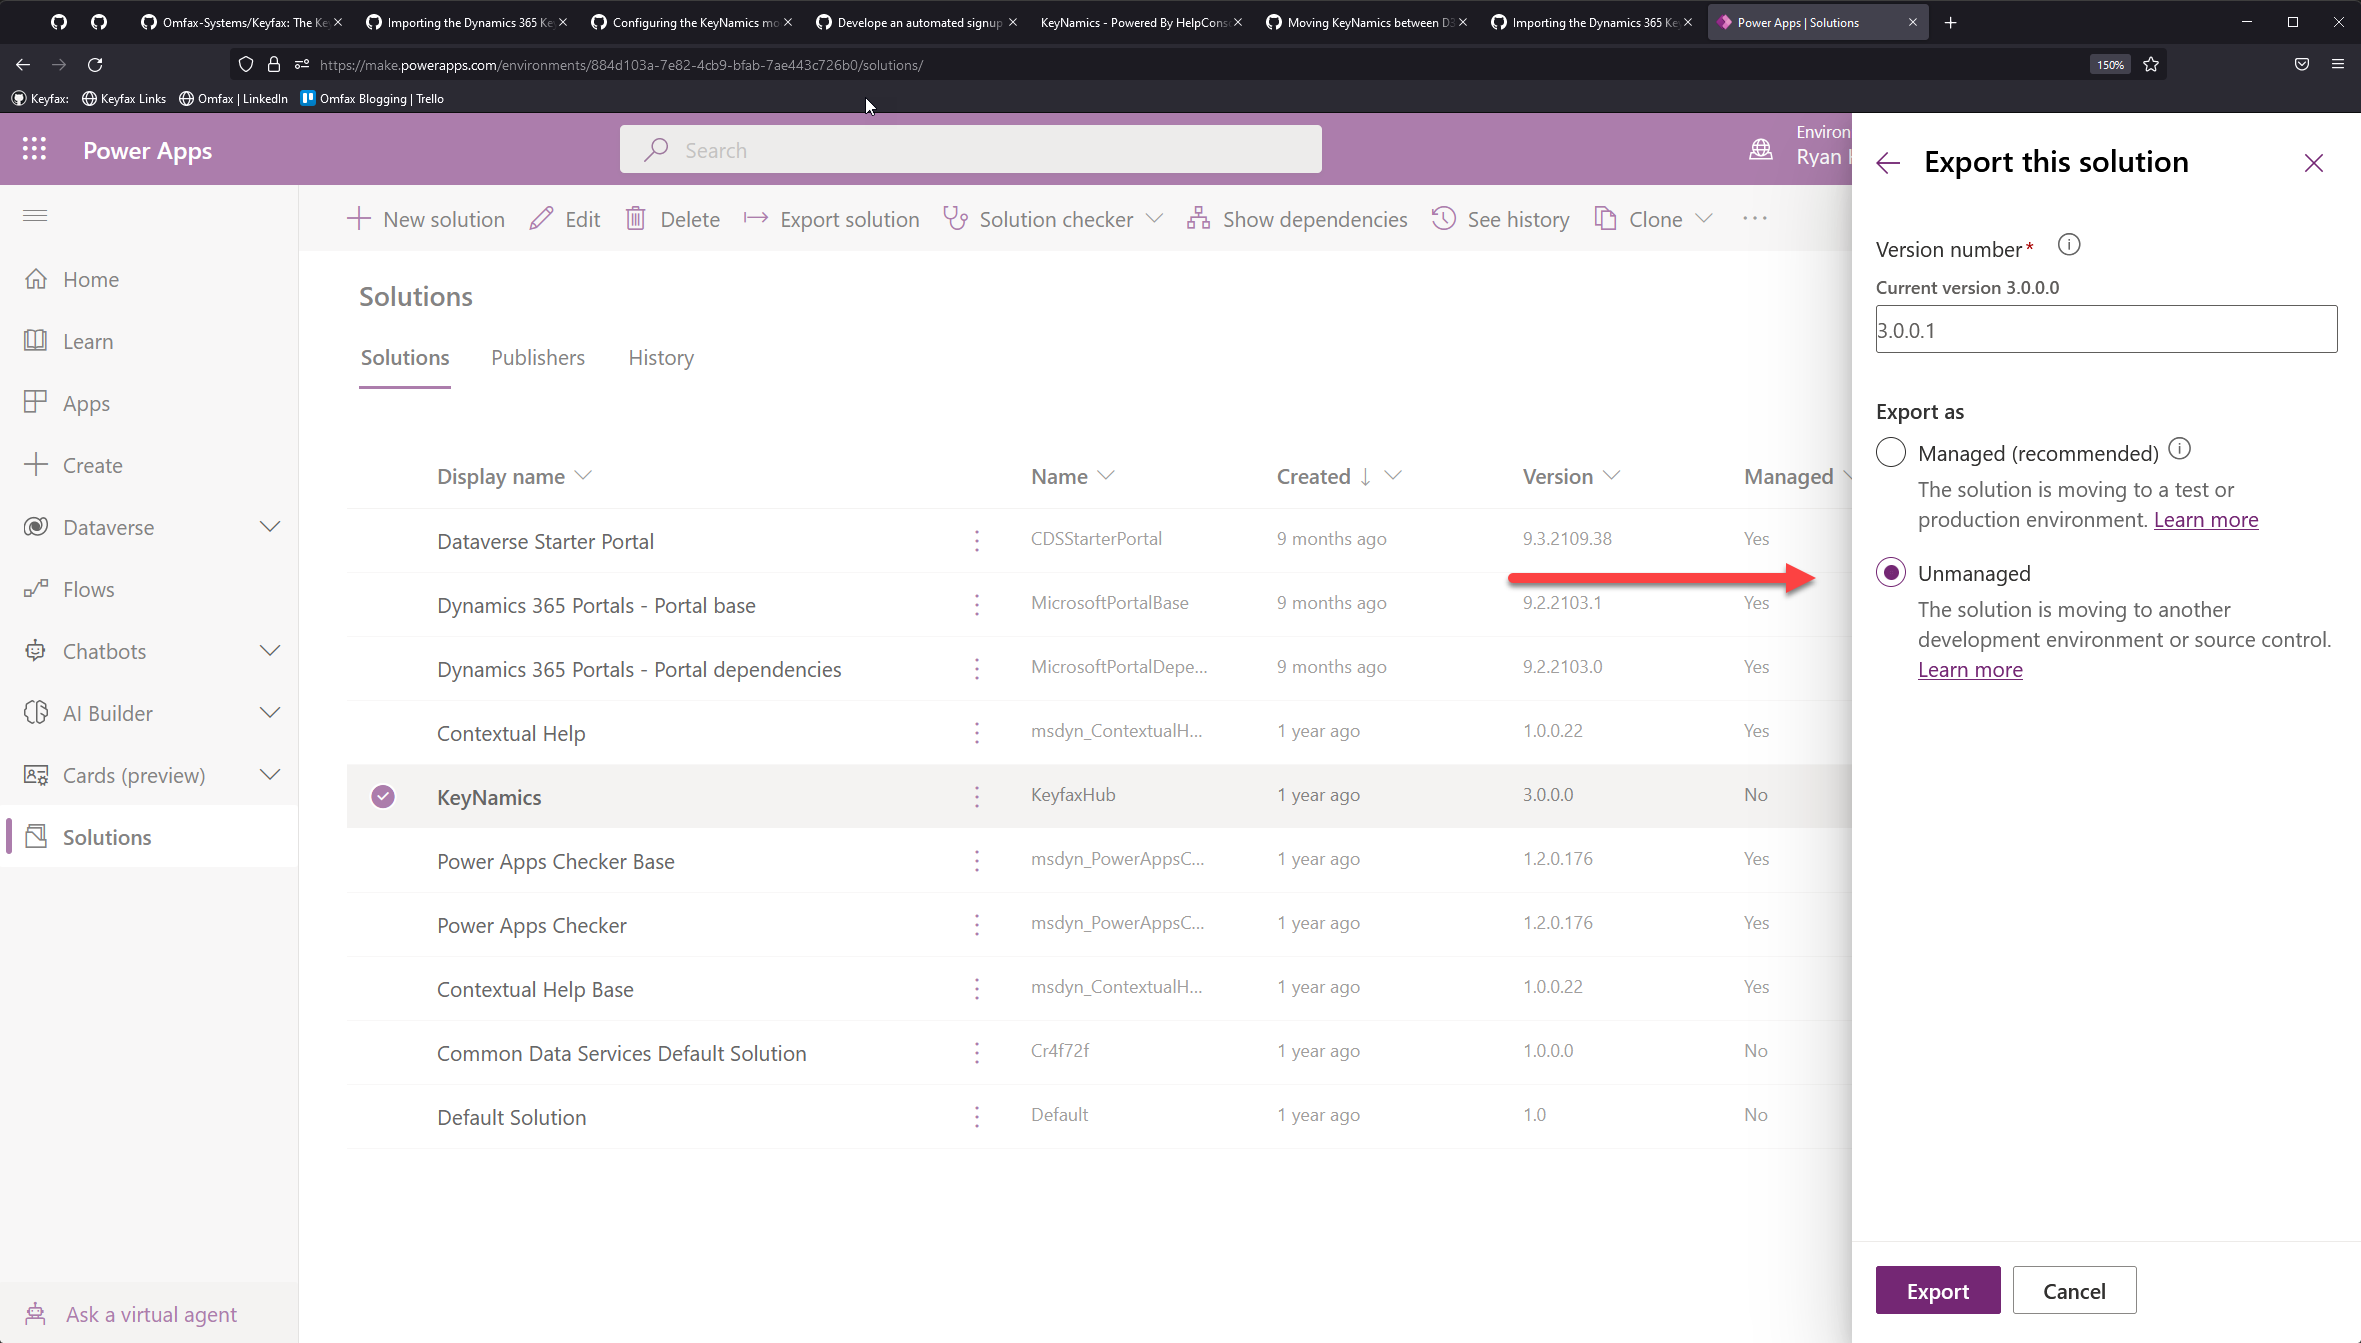
Task: Click Delete in the command bar
Action: (x=672, y=219)
